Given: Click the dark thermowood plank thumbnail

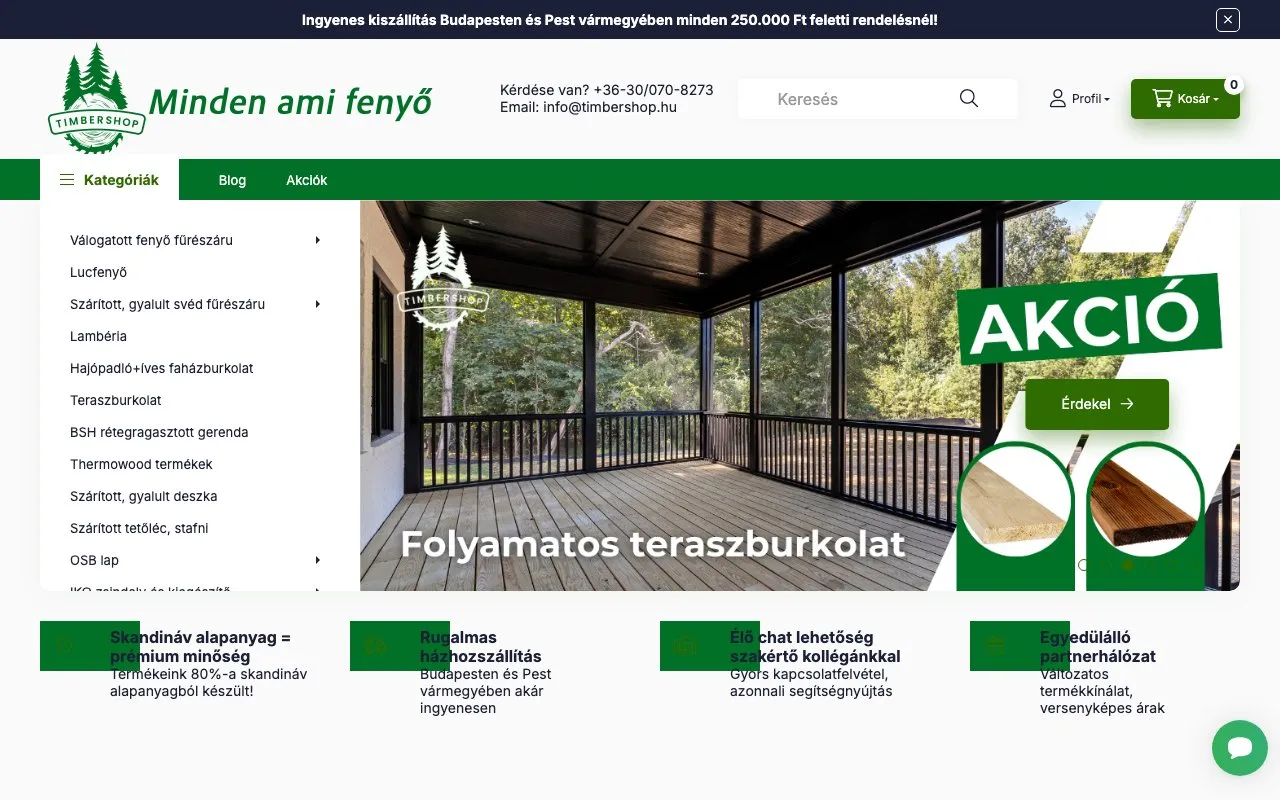Looking at the screenshot, I should [x=1145, y=502].
